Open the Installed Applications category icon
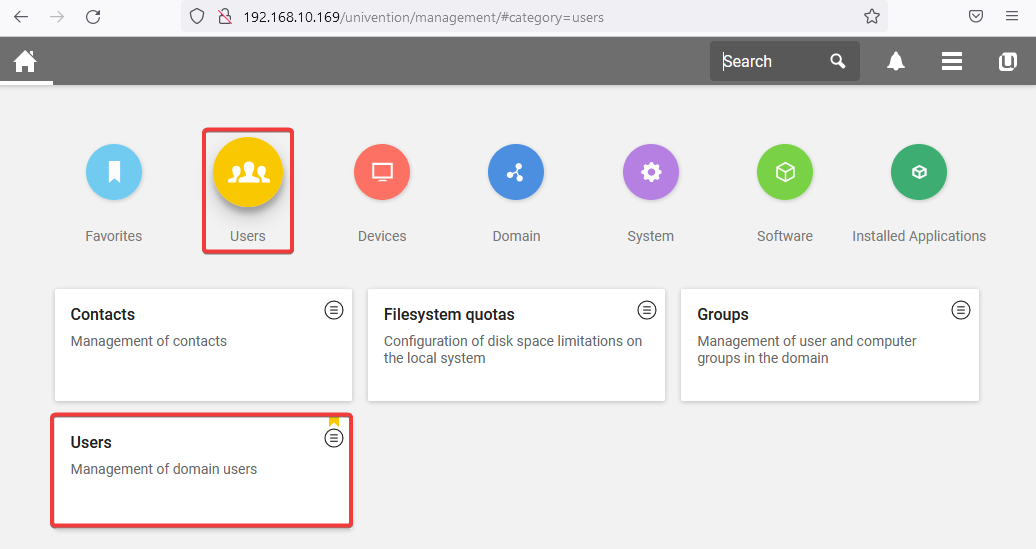This screenshot has height=549, width=1036. pos(919,172)
